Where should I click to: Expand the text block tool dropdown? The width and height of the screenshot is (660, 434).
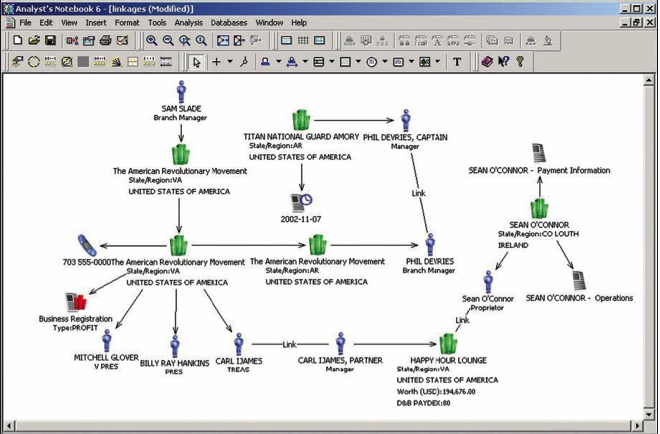[x=411, y=62]
